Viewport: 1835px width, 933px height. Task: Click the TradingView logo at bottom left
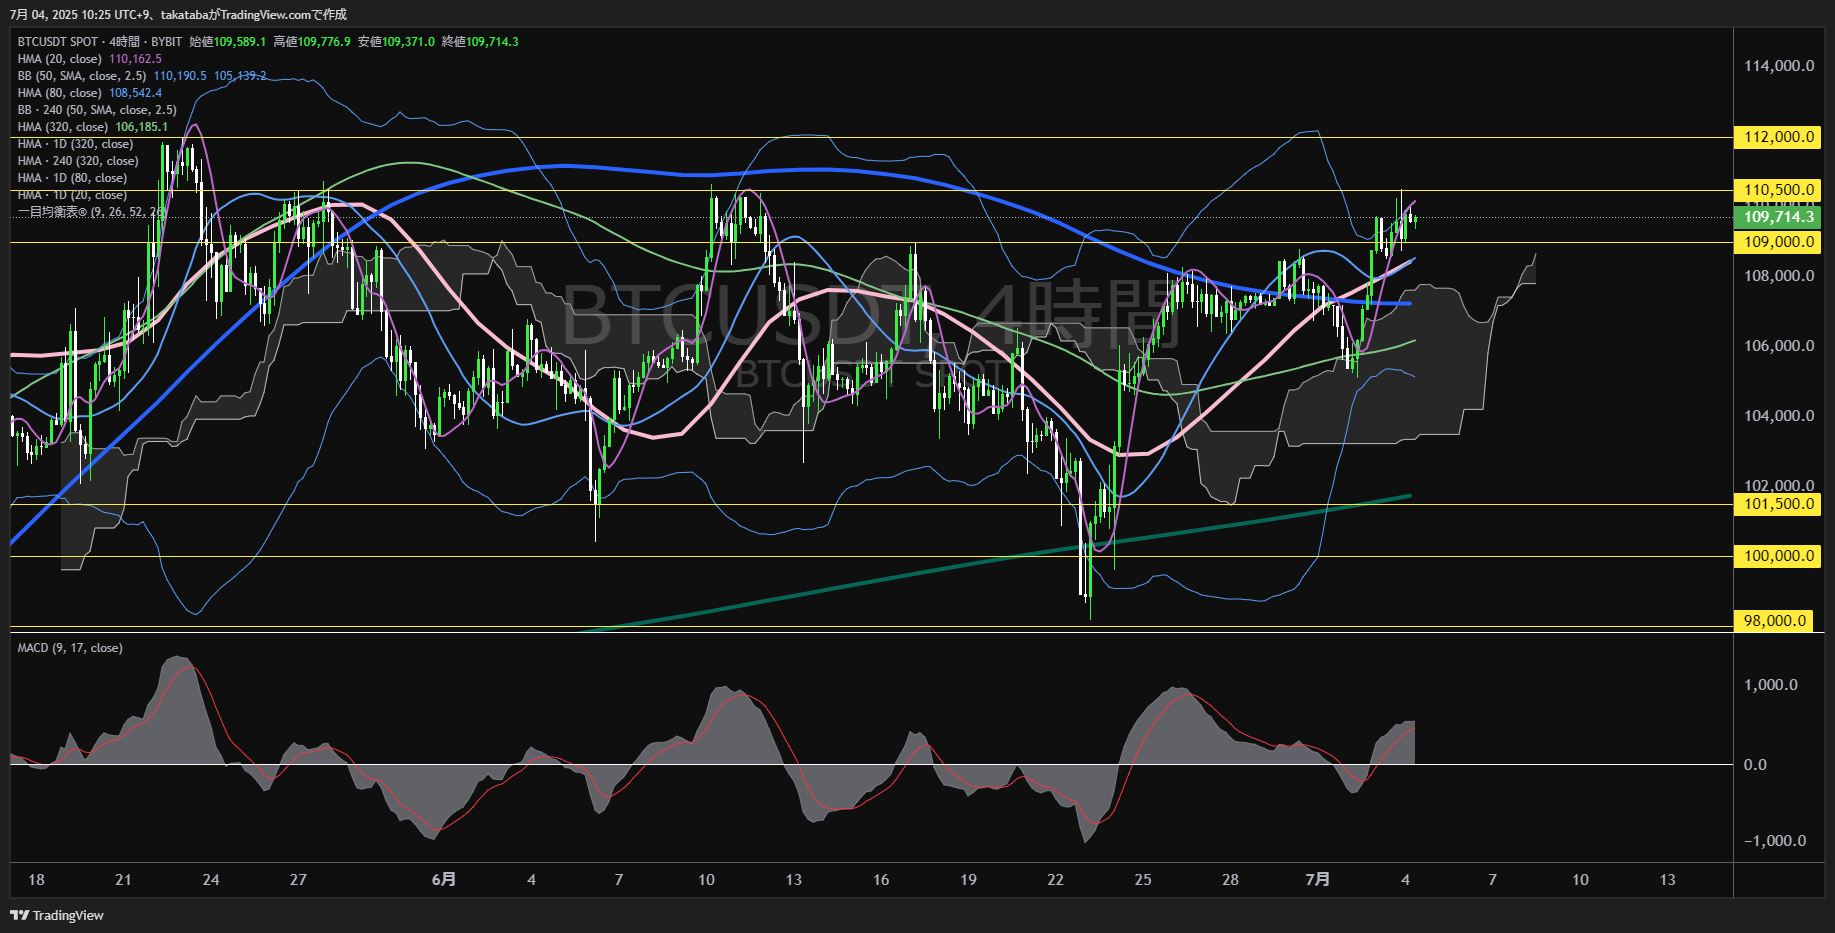57,915
